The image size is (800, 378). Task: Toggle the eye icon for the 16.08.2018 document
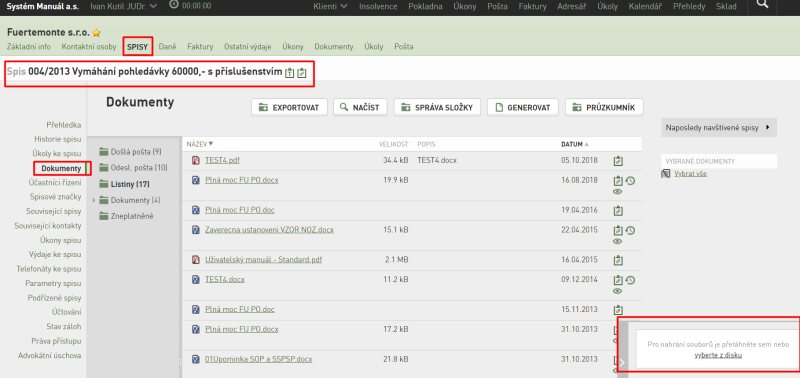617,192
